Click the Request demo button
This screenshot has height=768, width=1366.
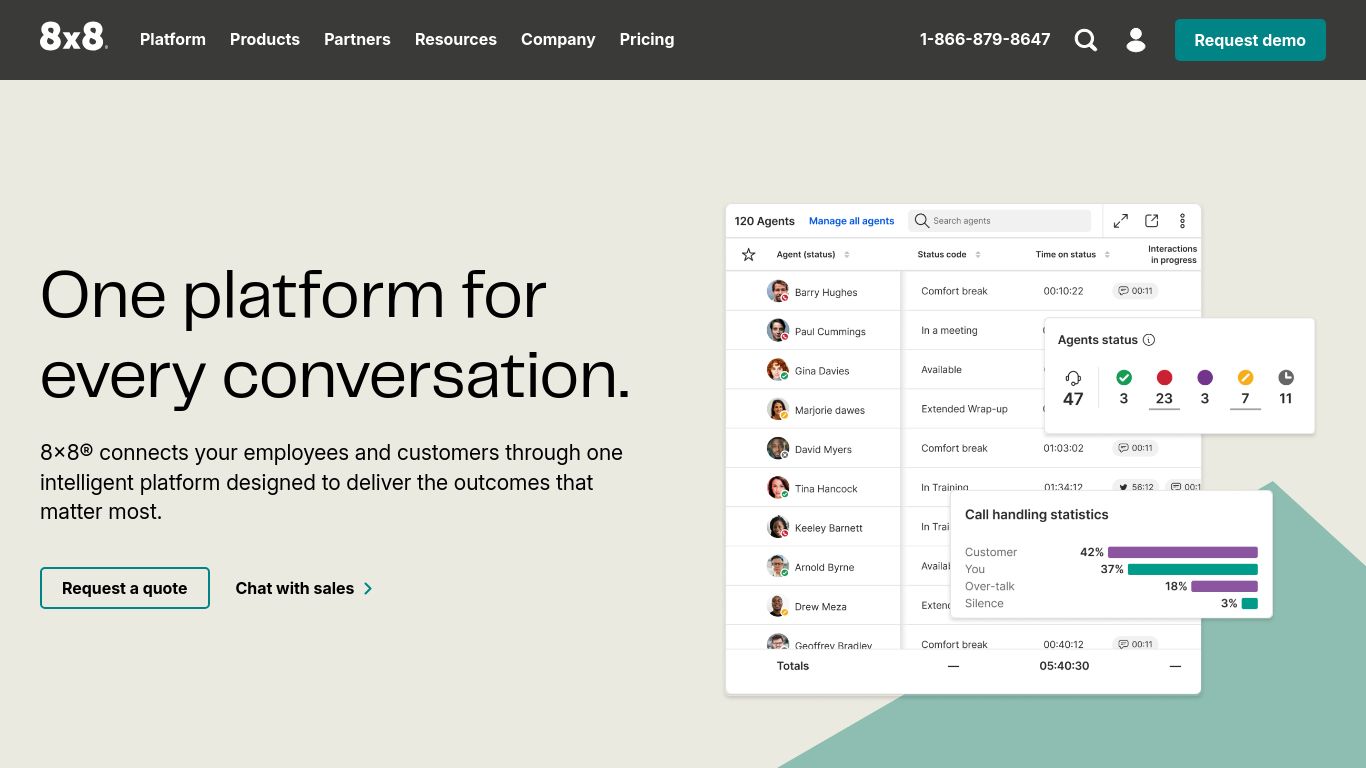[x=1250, y=40]
